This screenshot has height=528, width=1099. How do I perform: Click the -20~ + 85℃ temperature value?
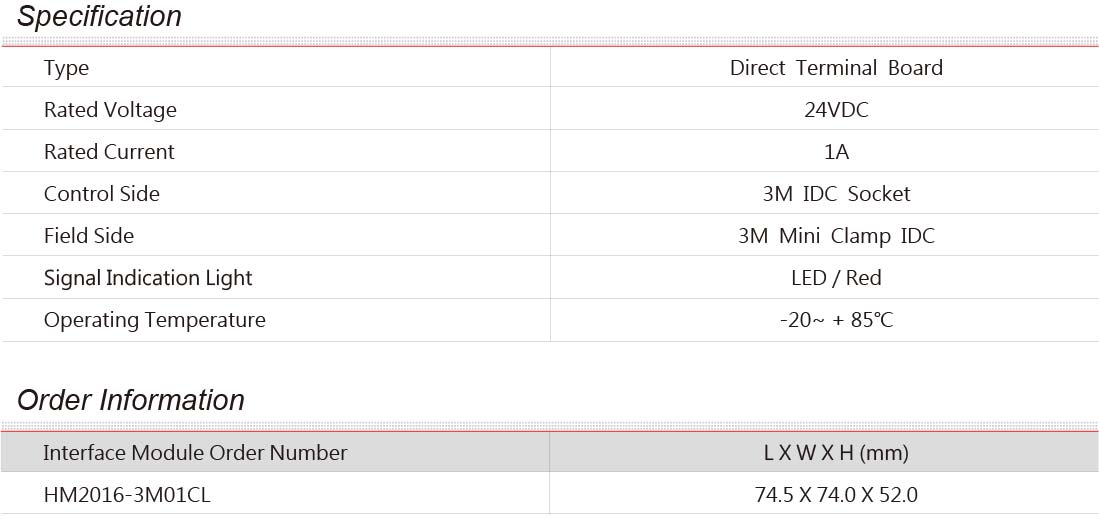836,320
